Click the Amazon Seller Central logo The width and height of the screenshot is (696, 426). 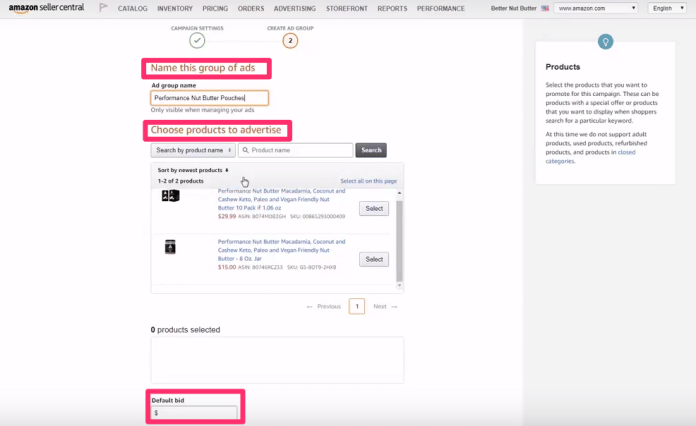48,8
